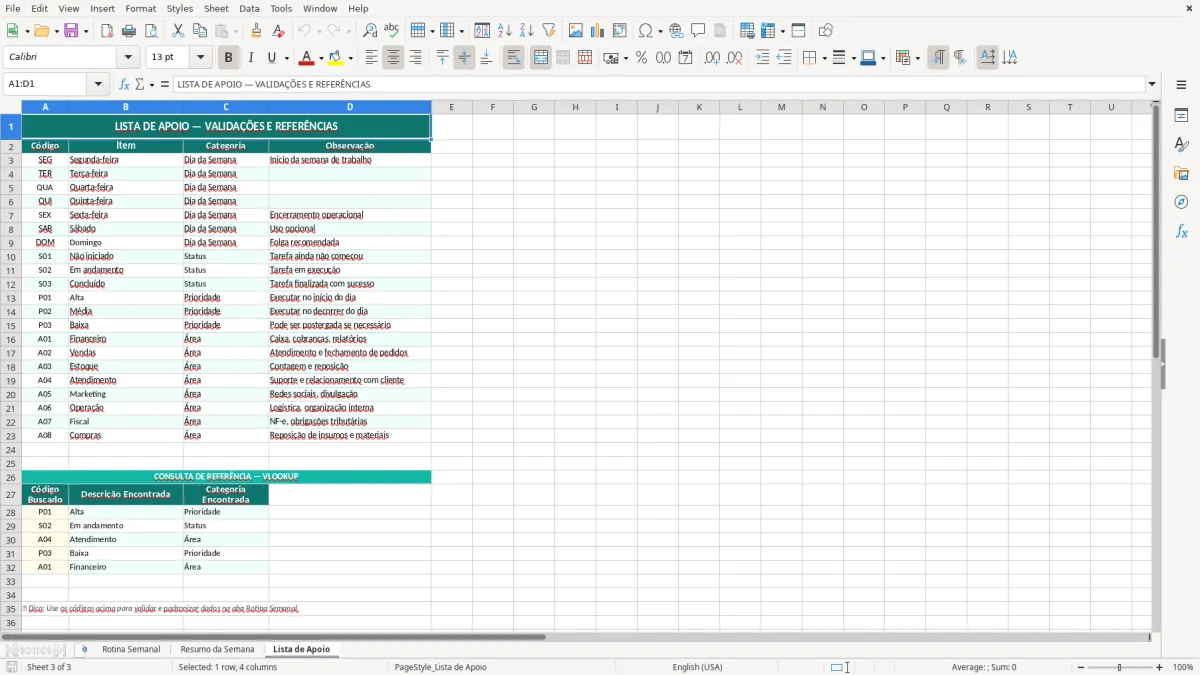Select column D header
The image size is (1200, 675).
[x=350, y=107]
